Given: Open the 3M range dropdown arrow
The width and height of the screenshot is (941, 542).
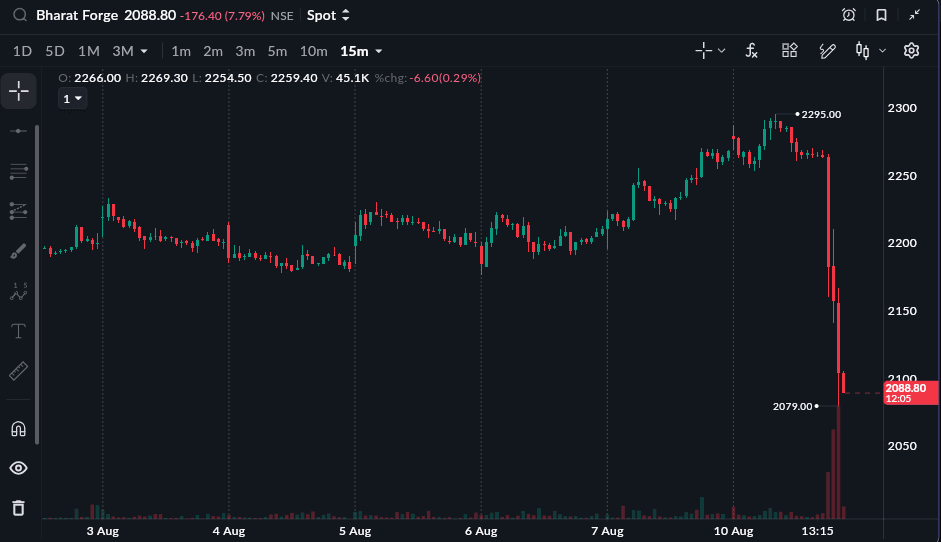Looking at the screenshot, I should tap(144, 52).
